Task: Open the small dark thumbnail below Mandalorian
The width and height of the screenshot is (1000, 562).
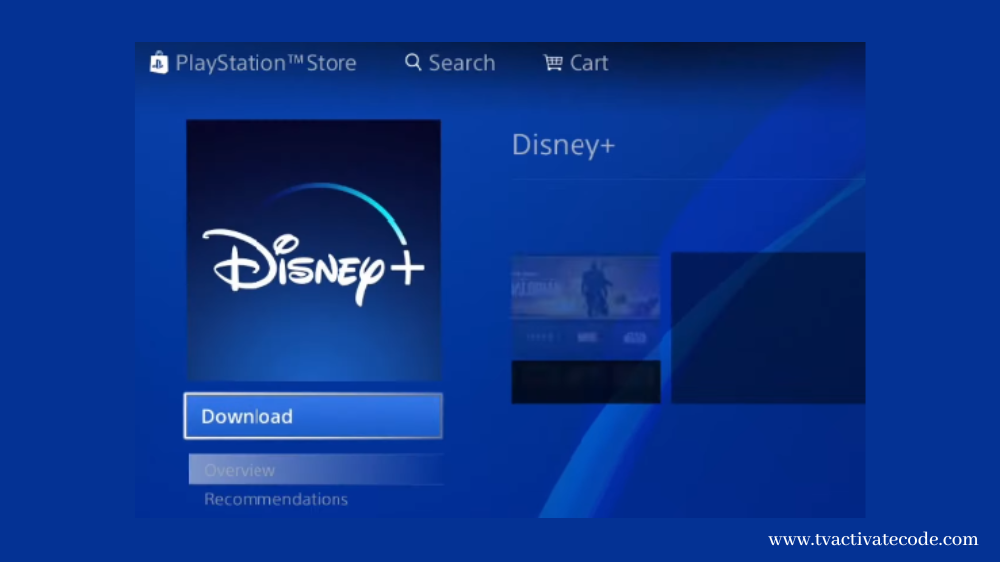Action: pyautogui.click(x=585, y=381)
